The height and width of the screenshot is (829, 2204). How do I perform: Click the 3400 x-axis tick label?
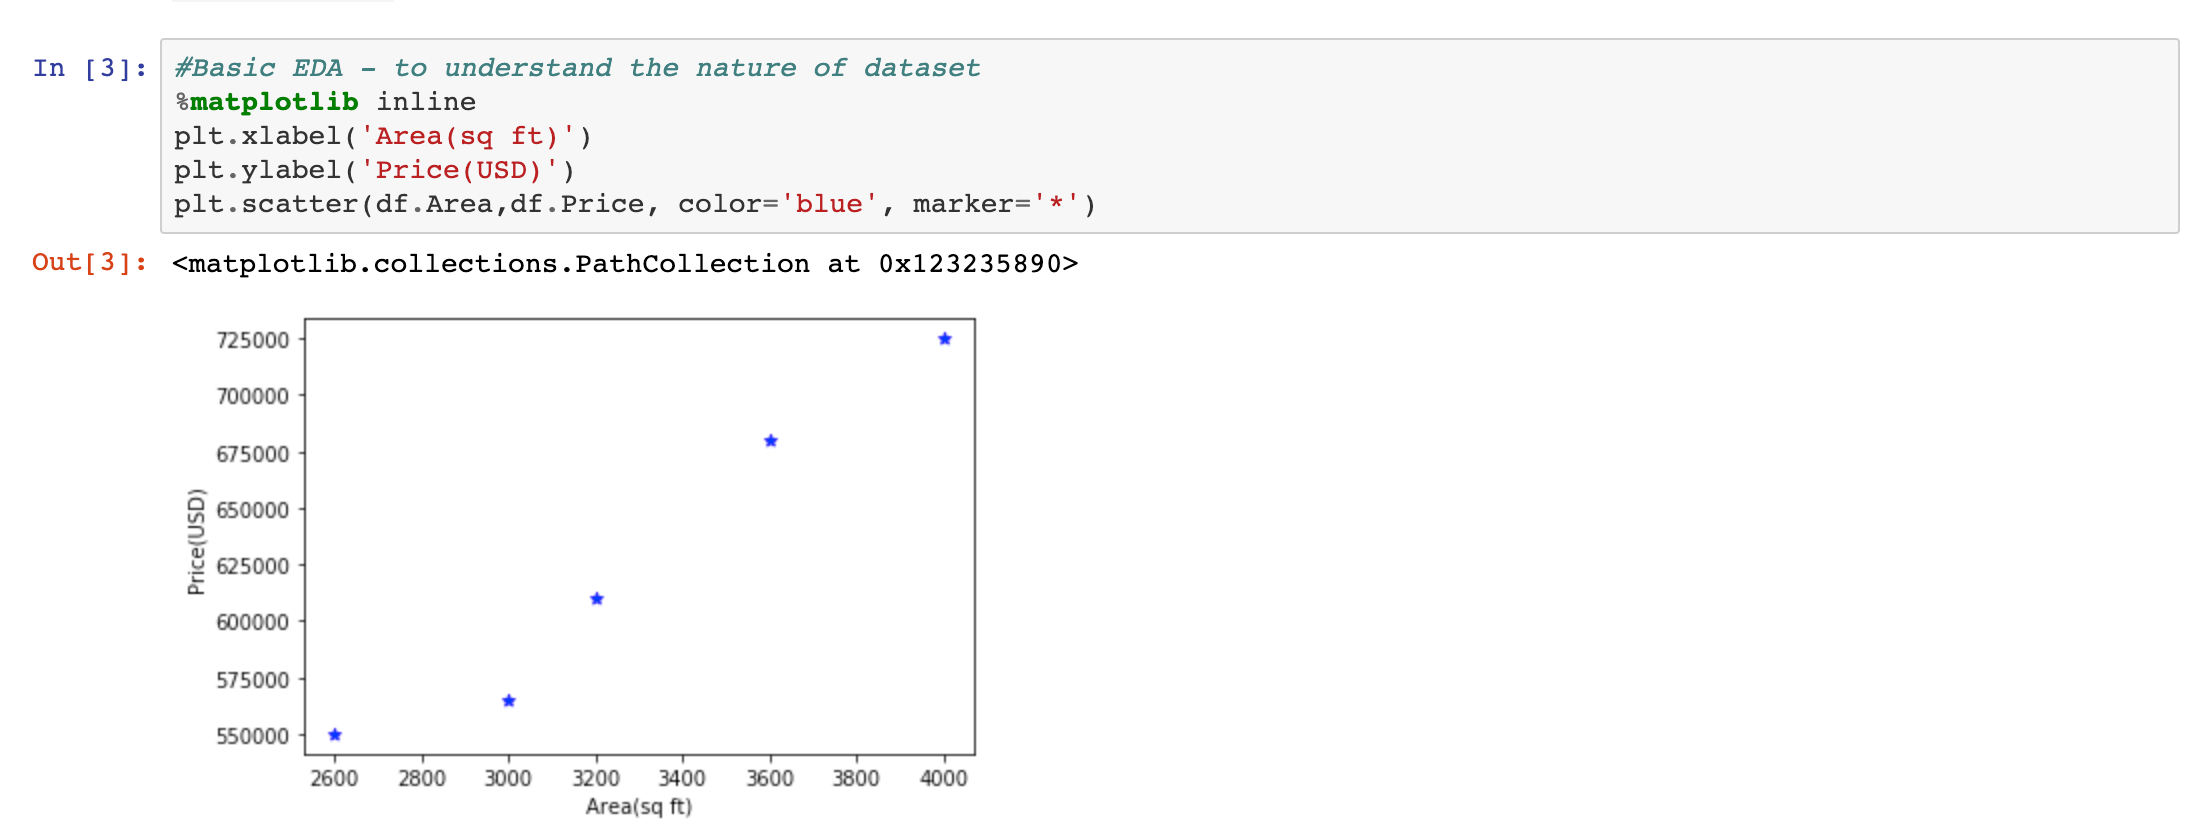(682, 778)
